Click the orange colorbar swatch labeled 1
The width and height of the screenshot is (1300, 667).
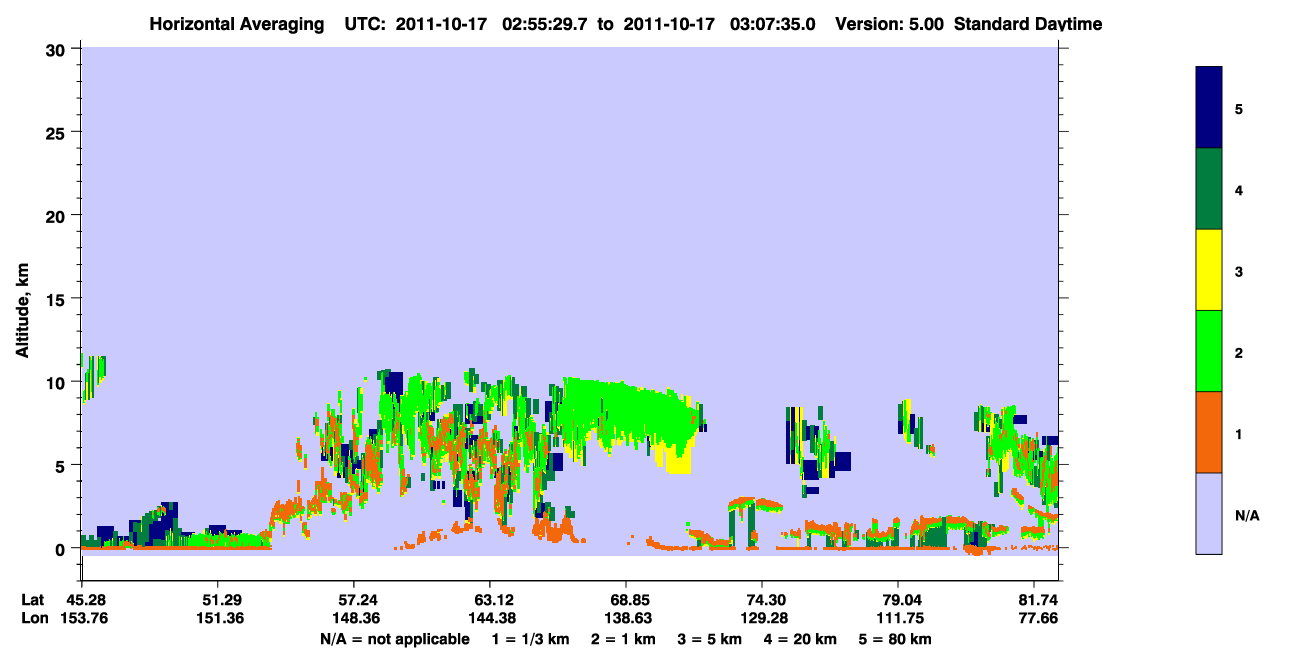tap(1209, 432)
